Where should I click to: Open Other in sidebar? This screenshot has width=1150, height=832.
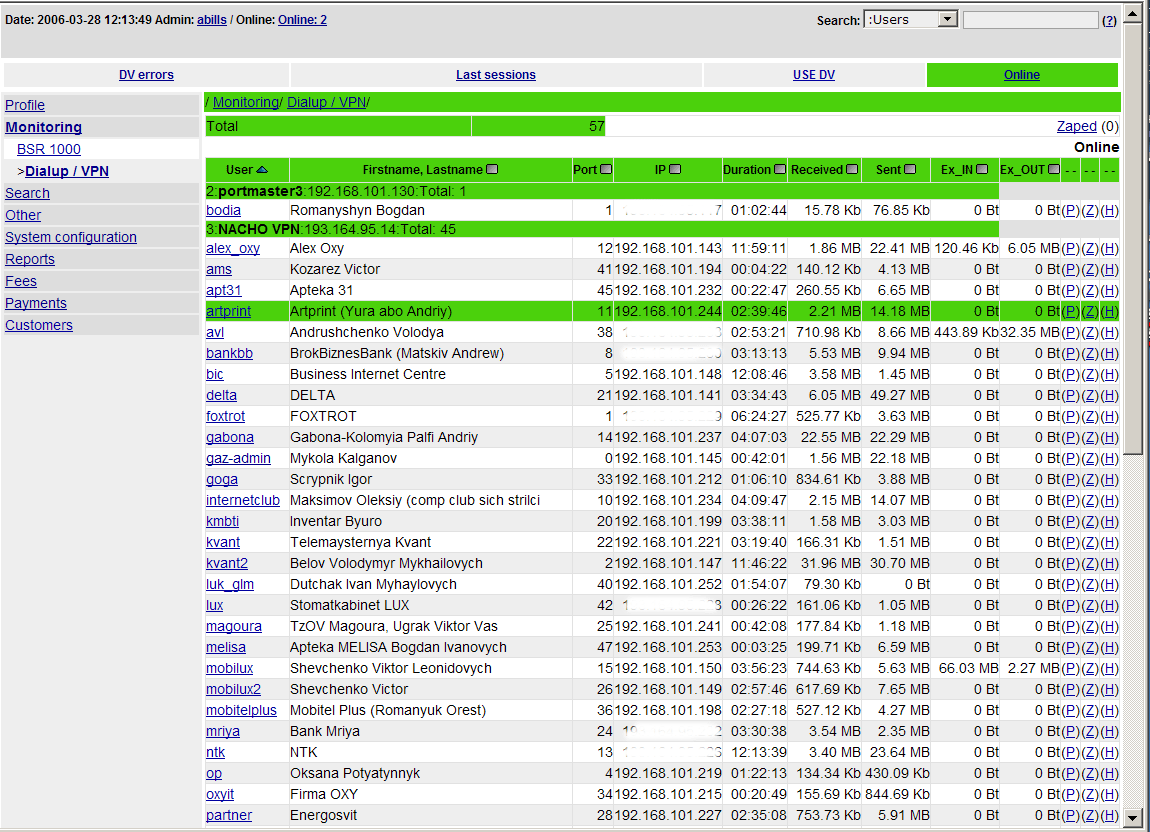click(23, 215)
